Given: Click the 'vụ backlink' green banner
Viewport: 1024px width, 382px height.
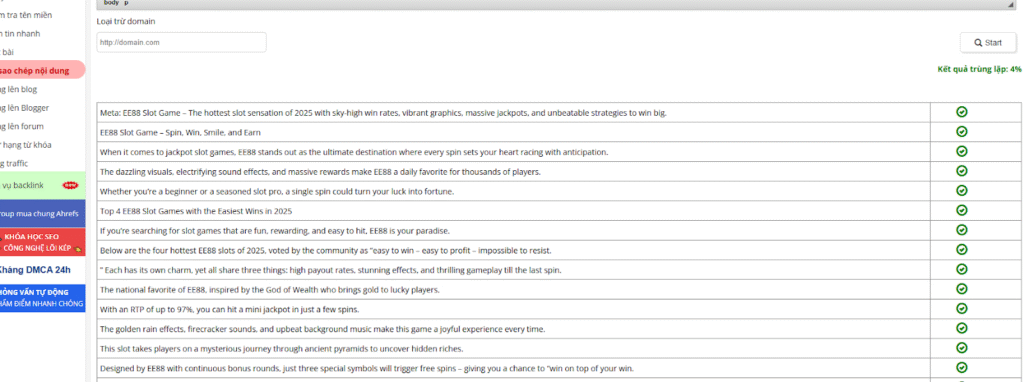Looking at the screenshot, I should click(42, 185).
